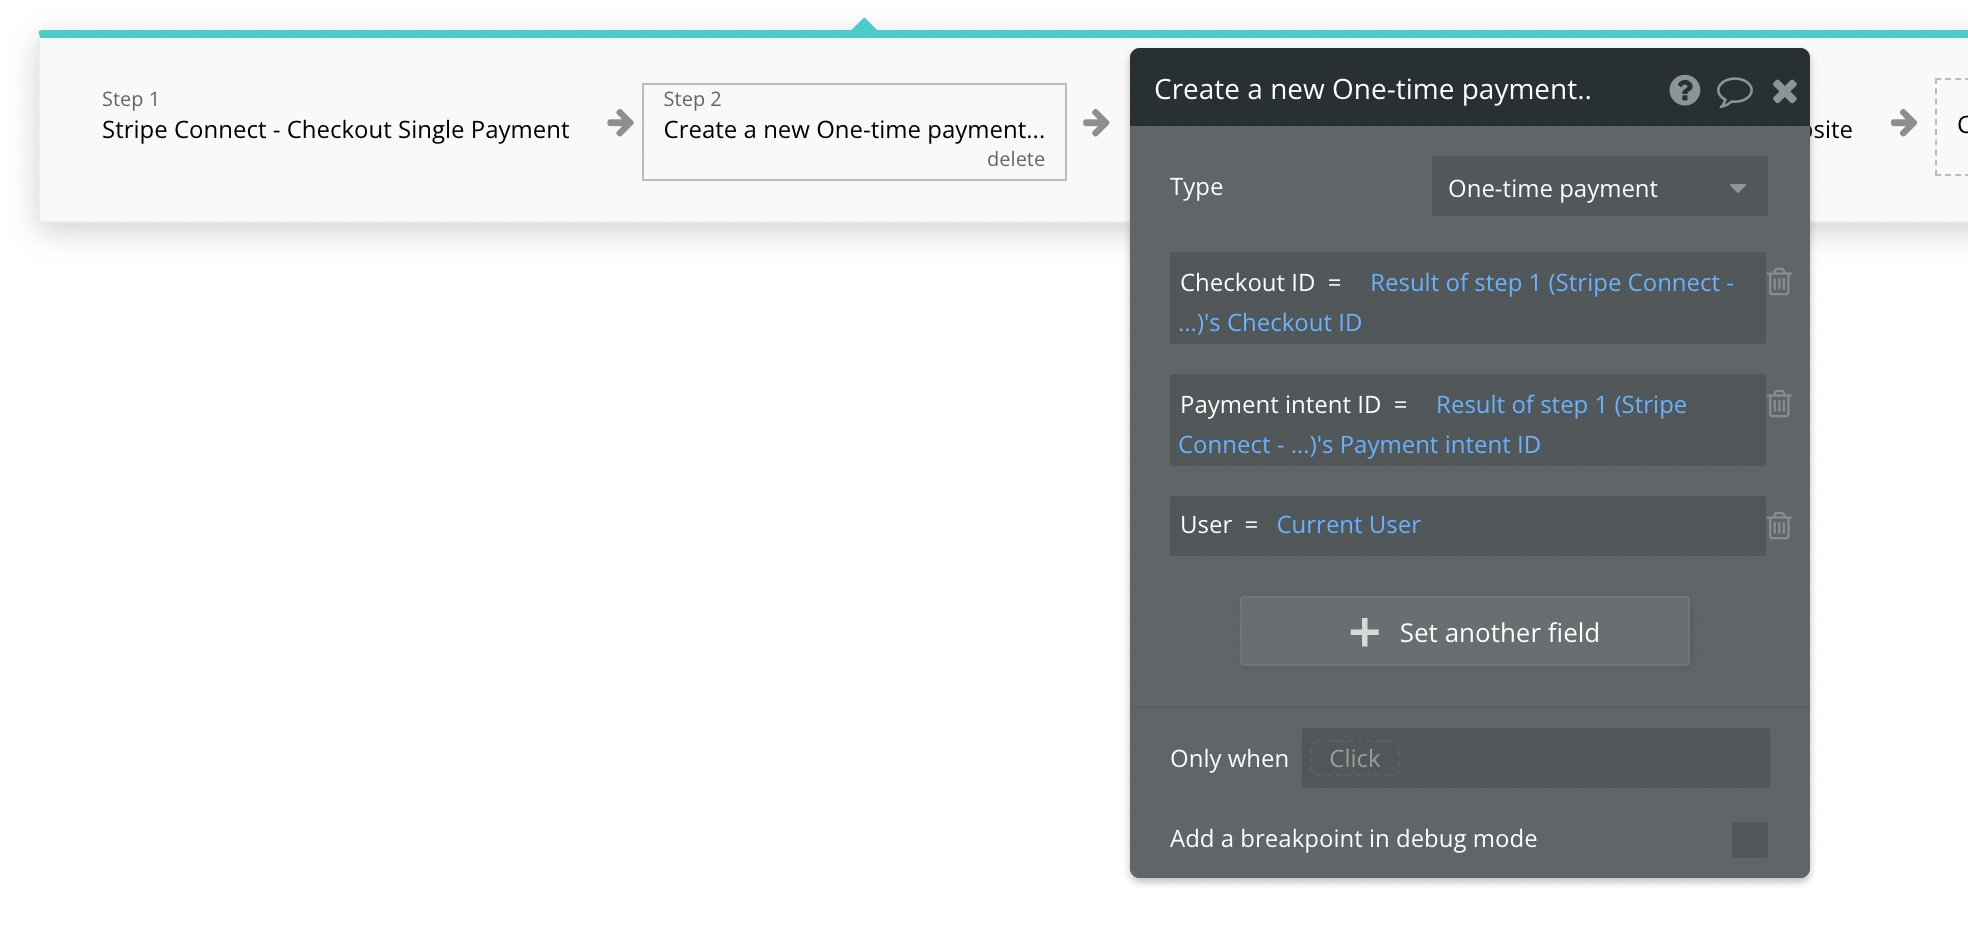
Task: Click the Type dropdown arrow
Action: point(1738,188)
